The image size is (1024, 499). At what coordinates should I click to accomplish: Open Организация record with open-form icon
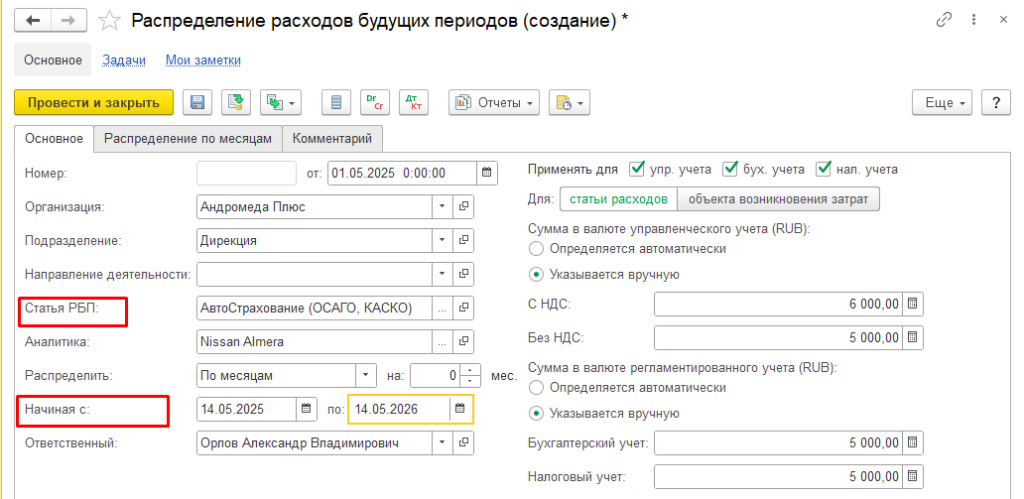coord(463,207)
